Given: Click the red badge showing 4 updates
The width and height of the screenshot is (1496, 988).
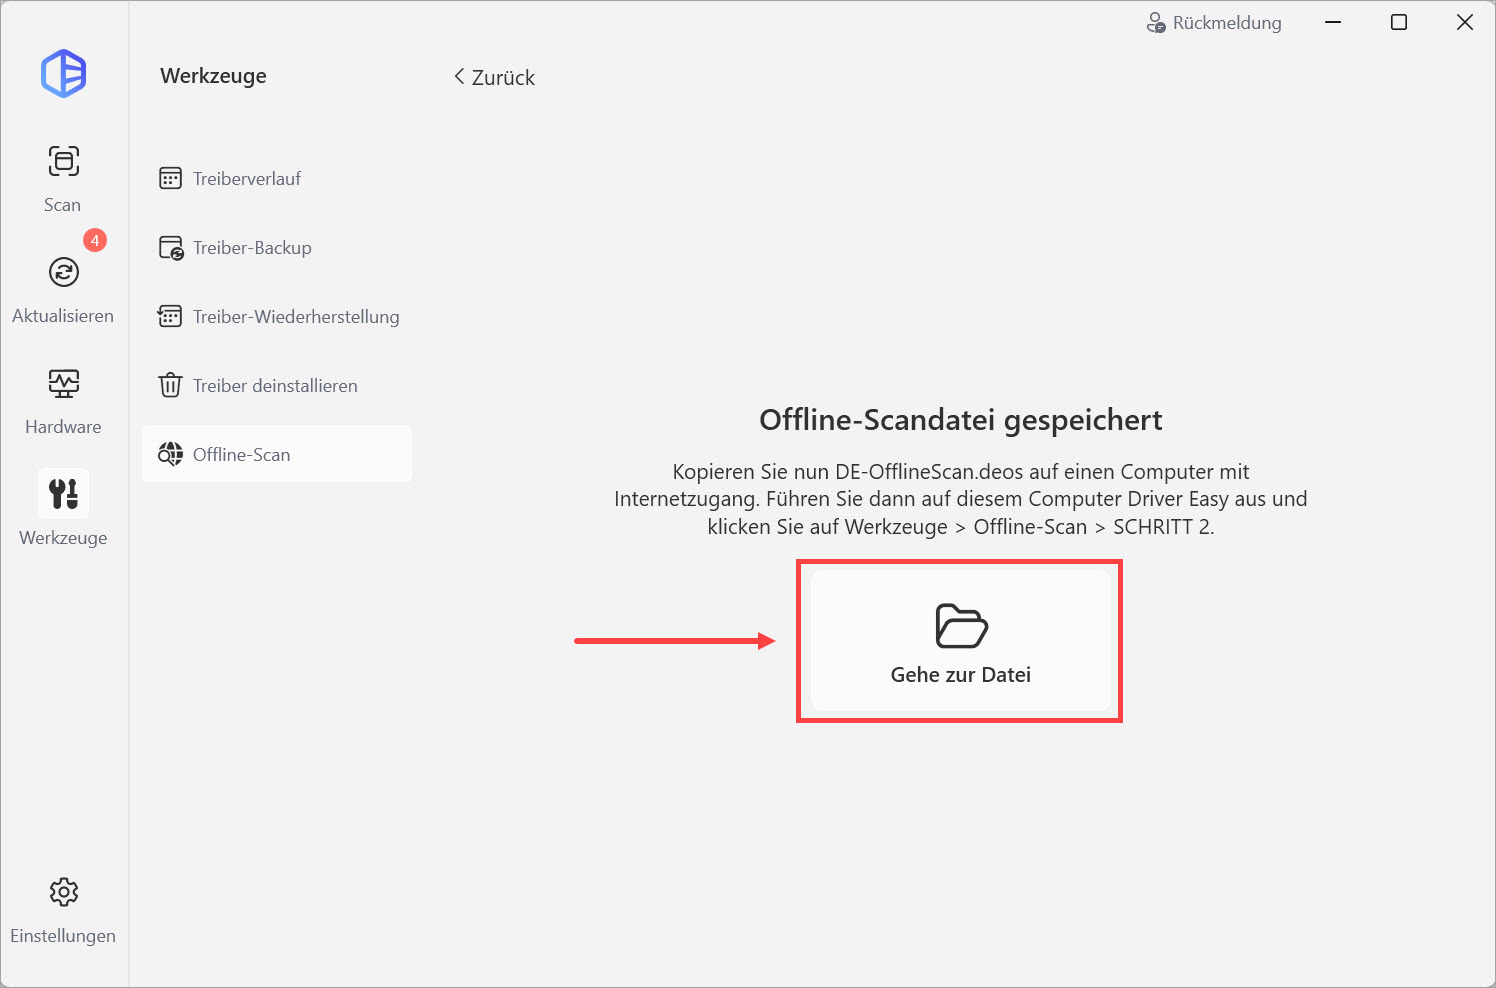Looking at the screenshot, I should point(95,240).
